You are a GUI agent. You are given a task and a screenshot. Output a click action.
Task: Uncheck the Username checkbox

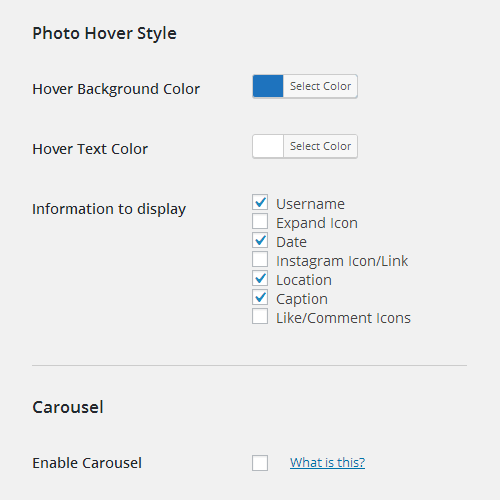pyautogui.click(x=260, y=202)
